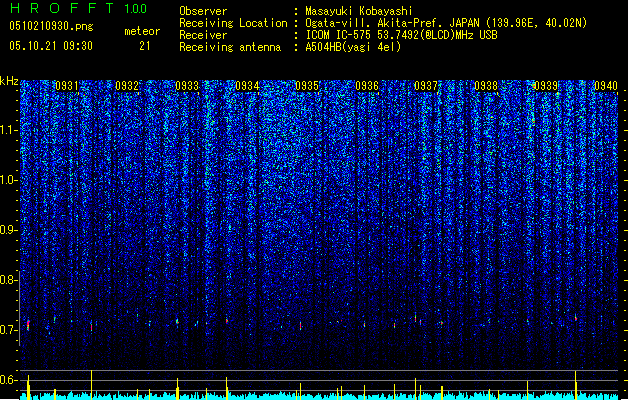
Task: Click the 0931 time marker
Action: [67, 86]
